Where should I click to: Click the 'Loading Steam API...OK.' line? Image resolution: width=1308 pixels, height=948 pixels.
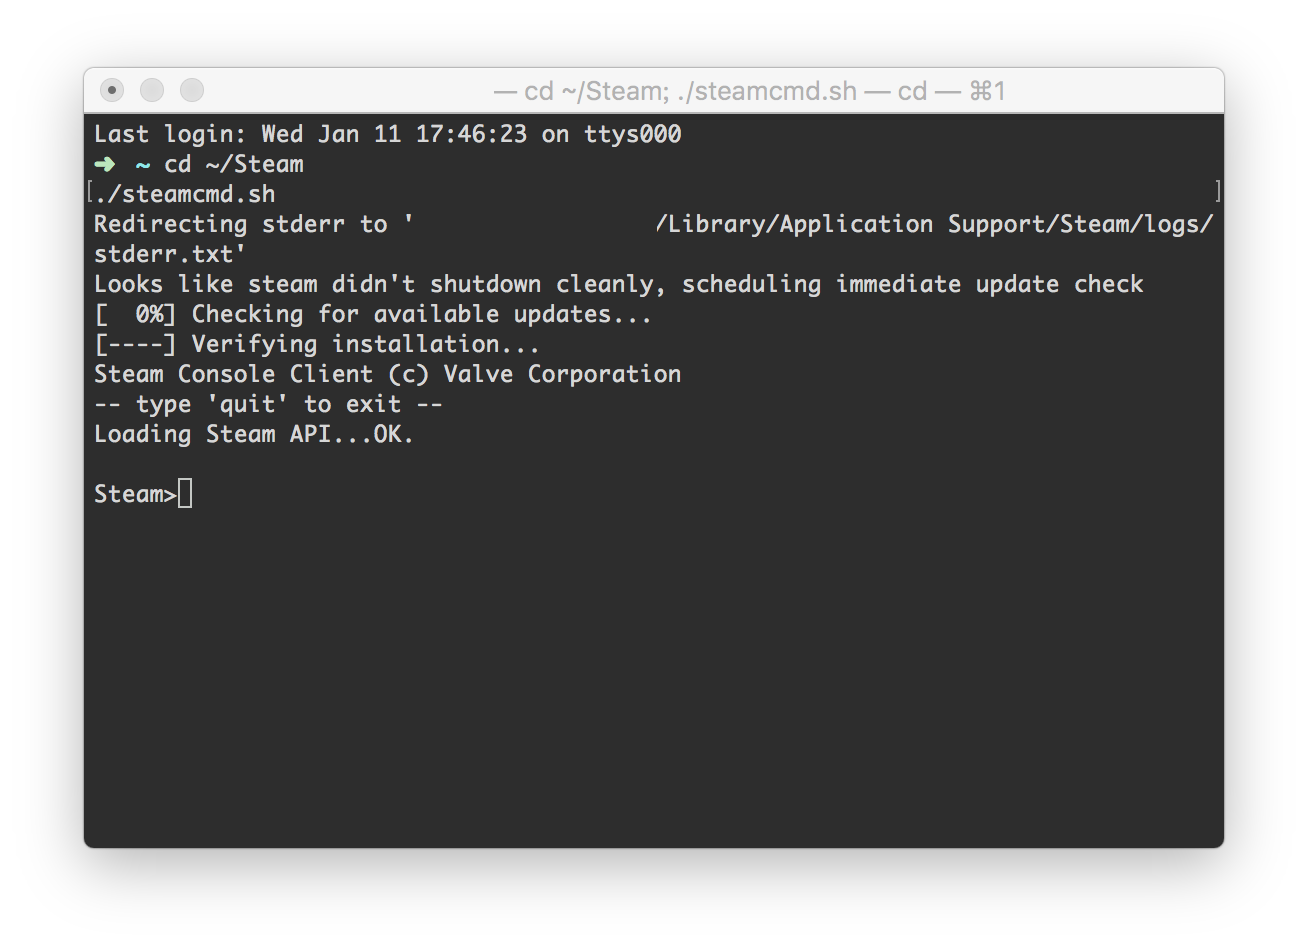pos(254,434)
